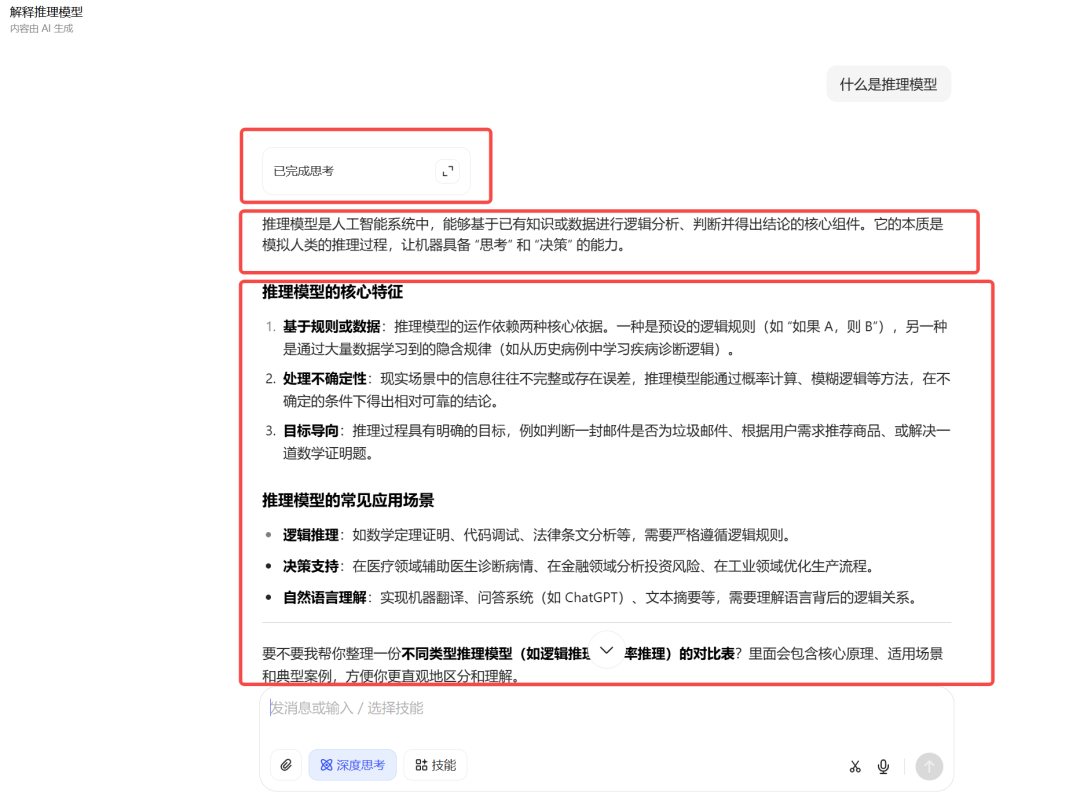Click the 已完成思考 collapsed thinking box
This screenshot has width=1080, height=799.
click(366, 171)
